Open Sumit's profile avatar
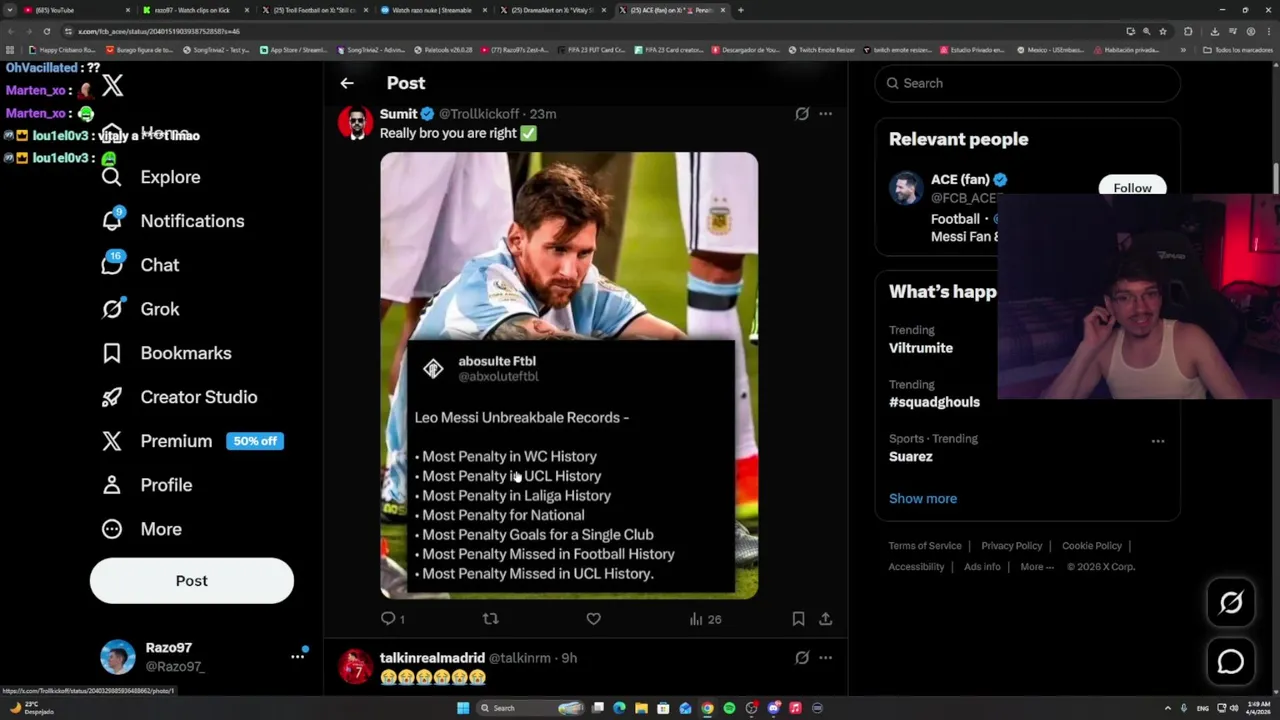This screenshot has width=1280, height=720. 355,122
